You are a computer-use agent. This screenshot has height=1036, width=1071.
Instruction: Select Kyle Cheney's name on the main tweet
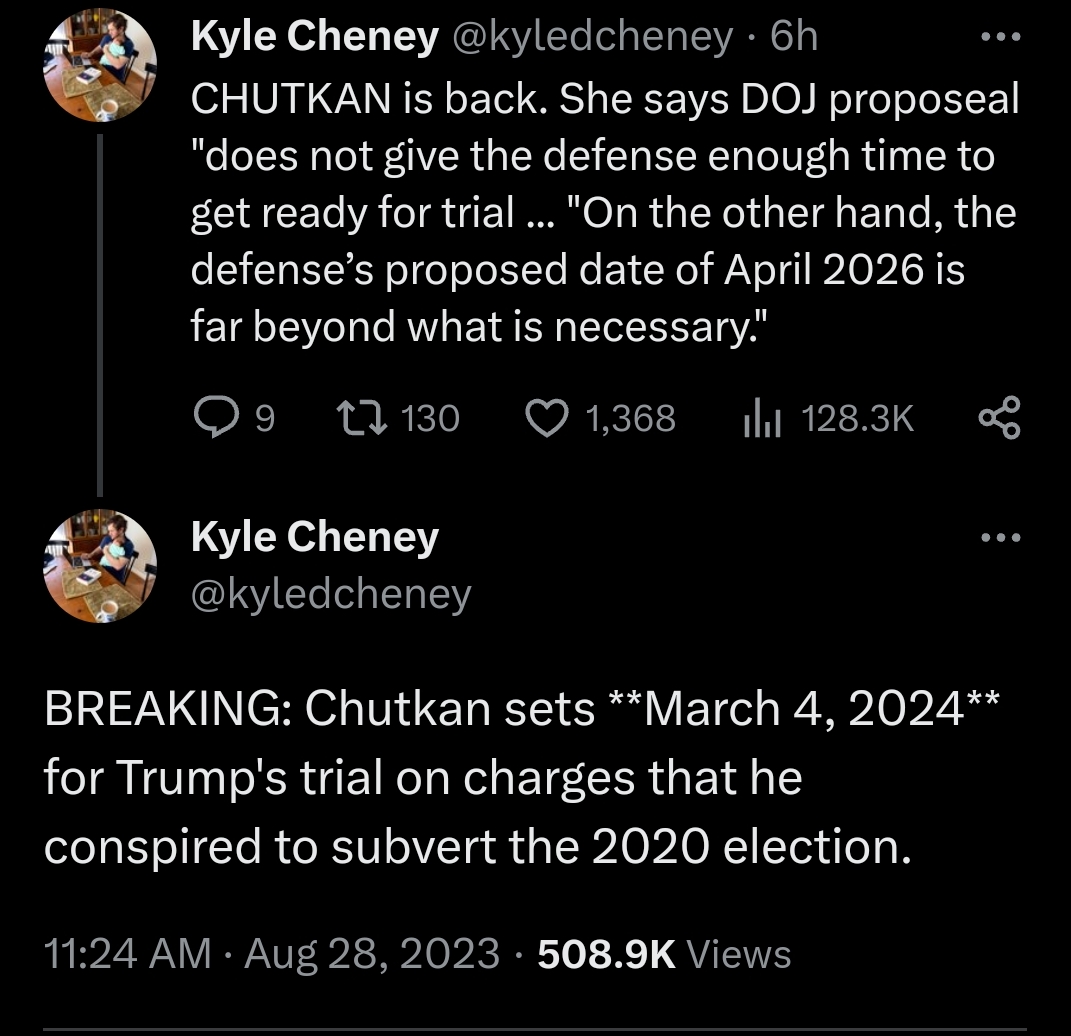[x=314, y=537]
